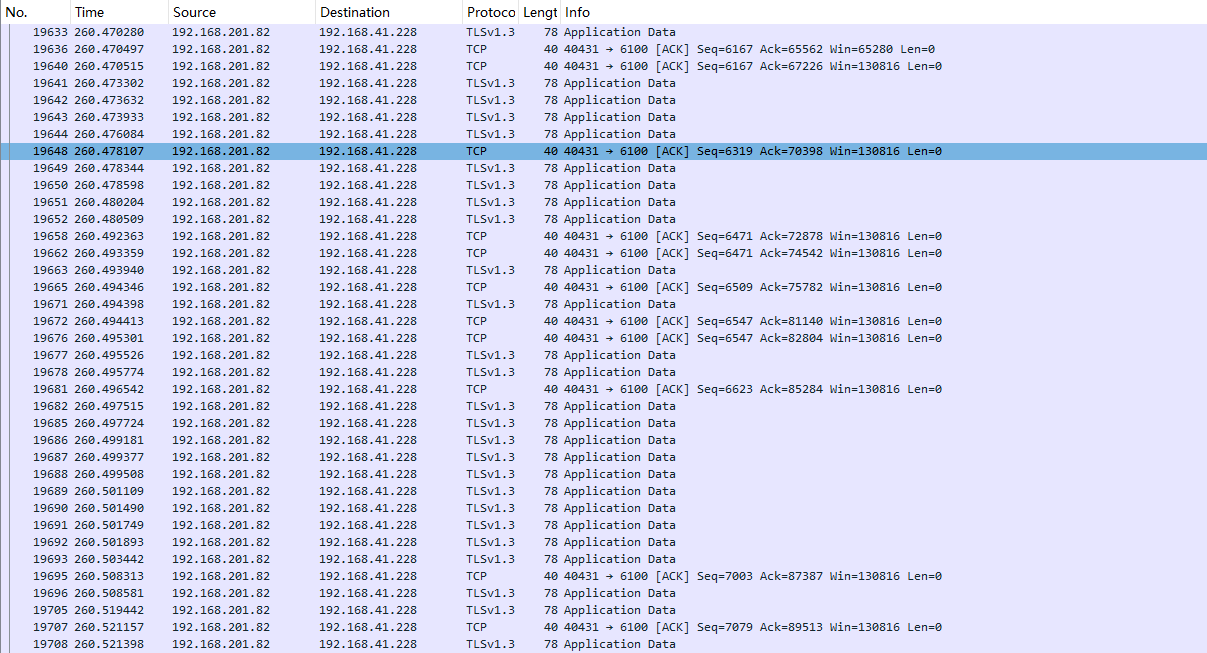Click the last TLSv1.3 packet 19708

pyautogui.click(x=600, y=644)
